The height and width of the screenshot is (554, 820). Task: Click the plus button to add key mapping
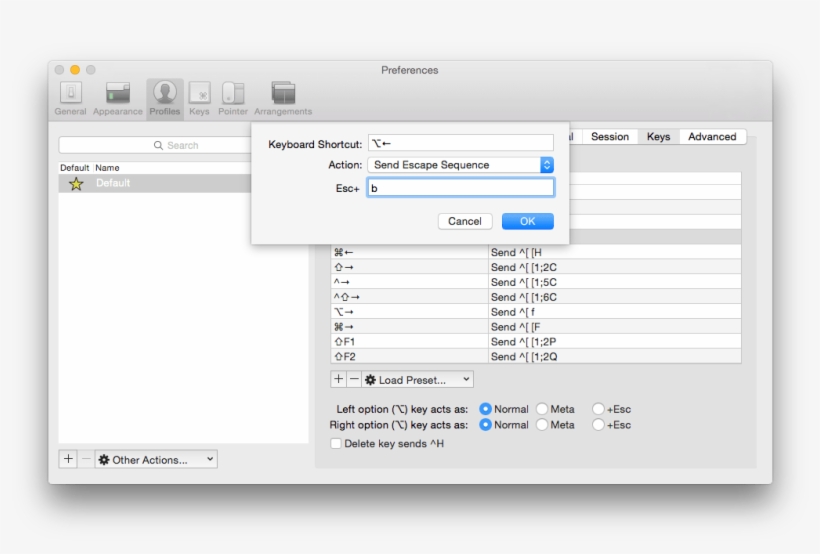(x=338, y=380)
